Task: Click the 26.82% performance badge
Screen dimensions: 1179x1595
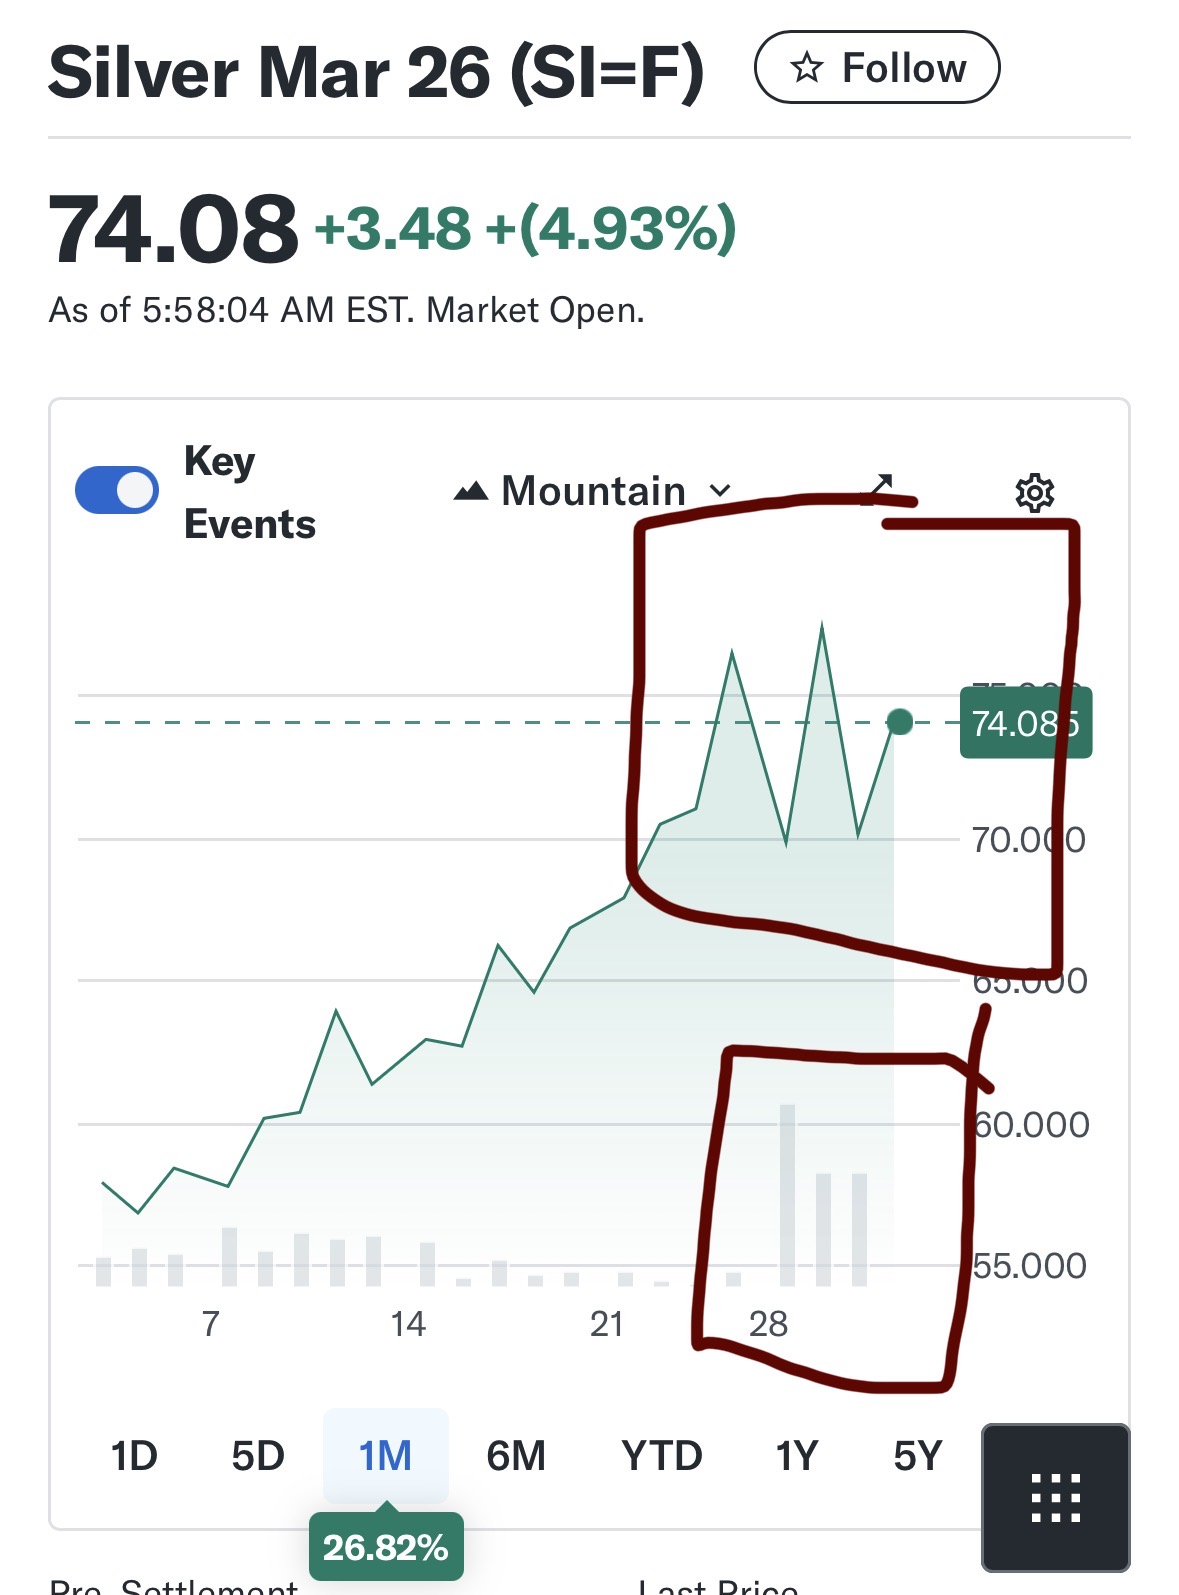Action: (385, 1547)
